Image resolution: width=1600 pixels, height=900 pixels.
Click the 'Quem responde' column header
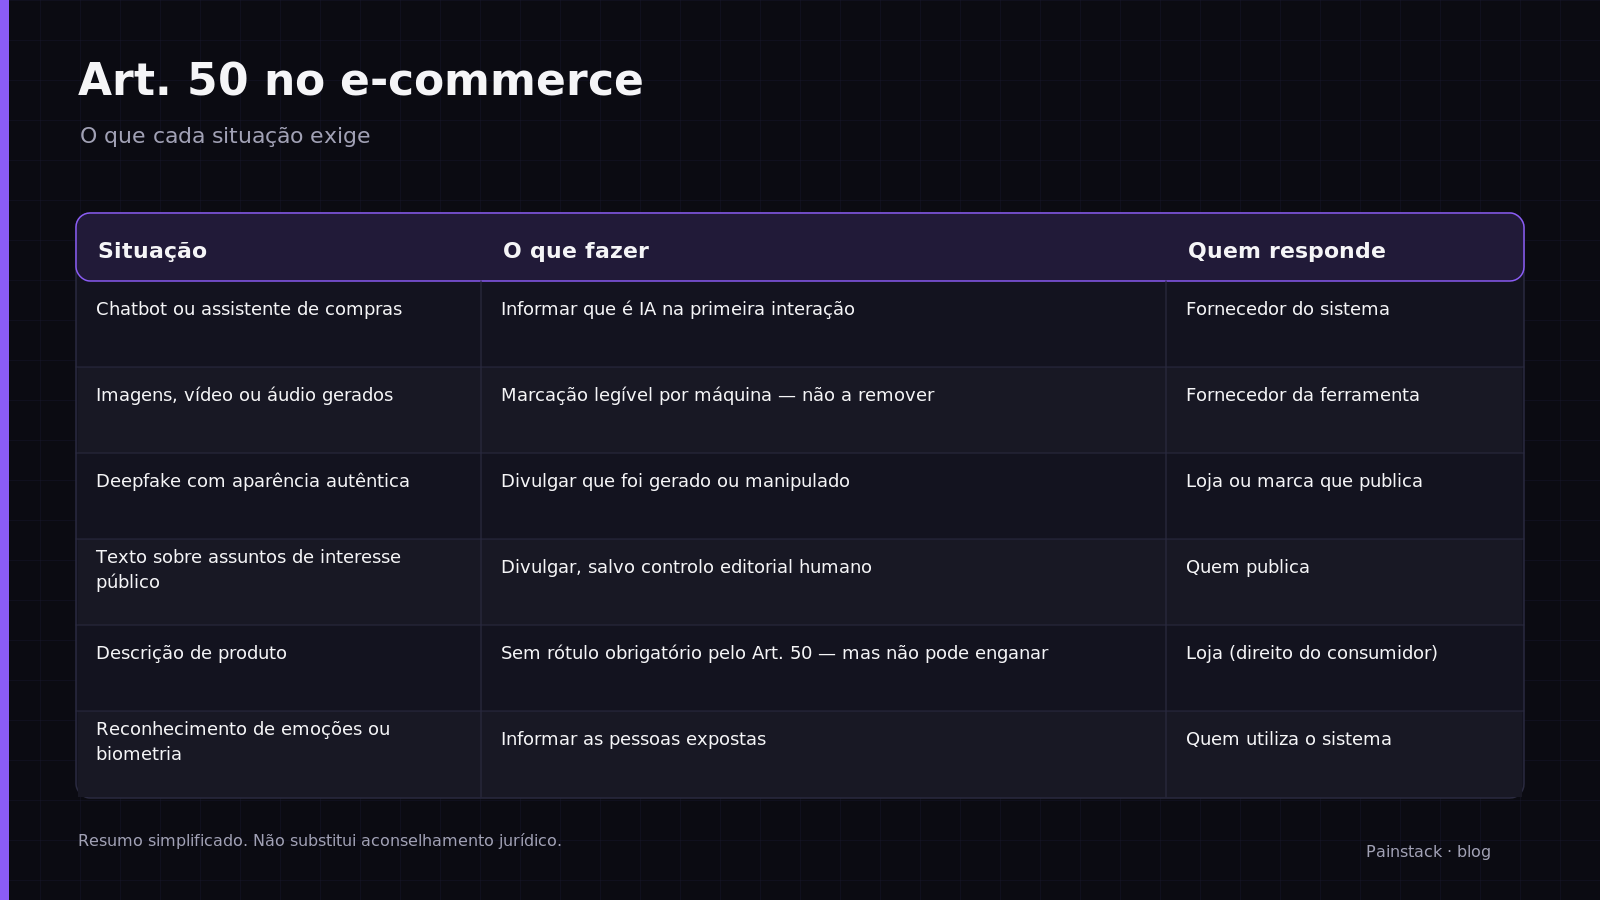click(1286, 251)
